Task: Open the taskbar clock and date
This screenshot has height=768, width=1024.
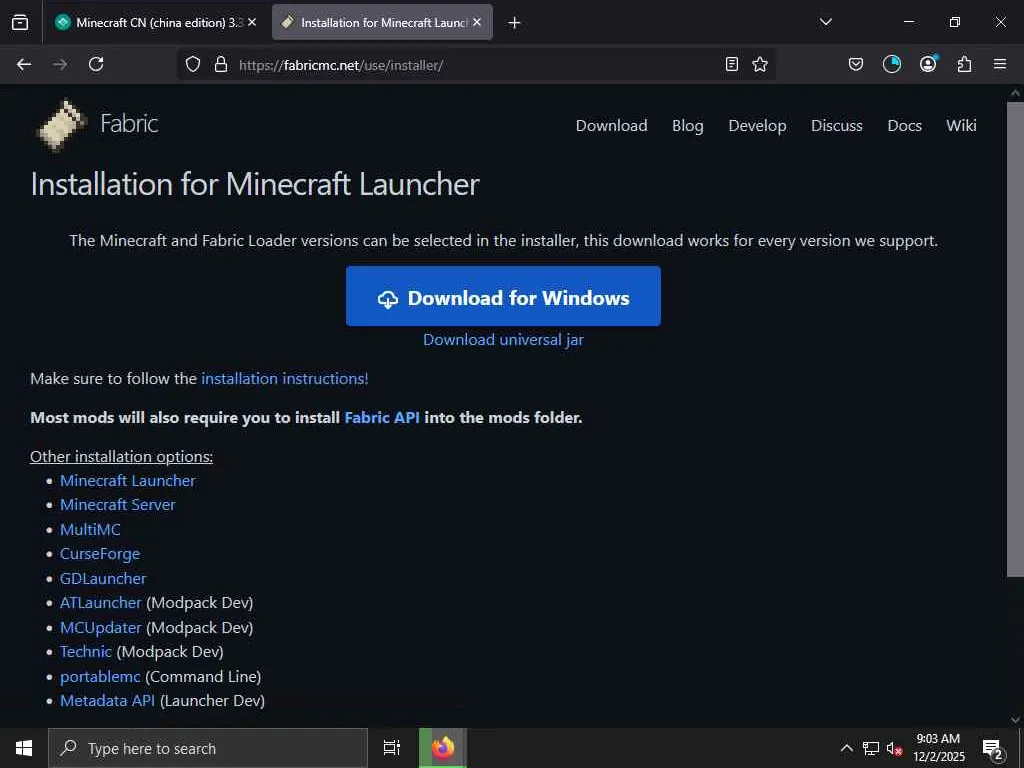Action: pos(938,748)
